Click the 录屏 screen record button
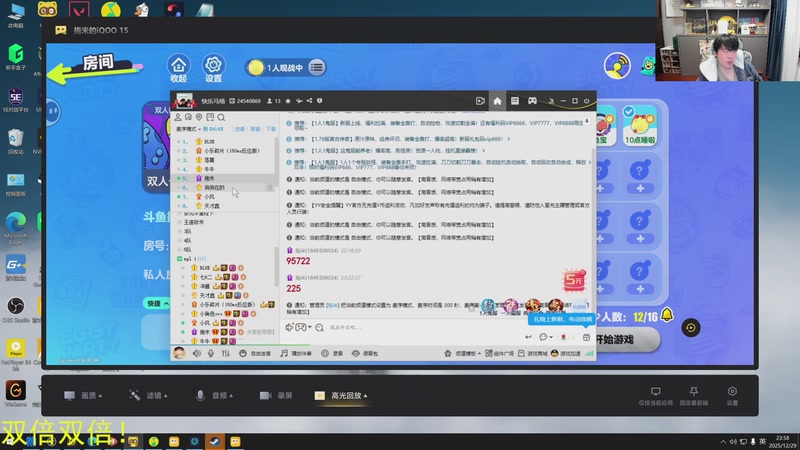Viewport: 800px width, 450px height. [x=276, y=395]
